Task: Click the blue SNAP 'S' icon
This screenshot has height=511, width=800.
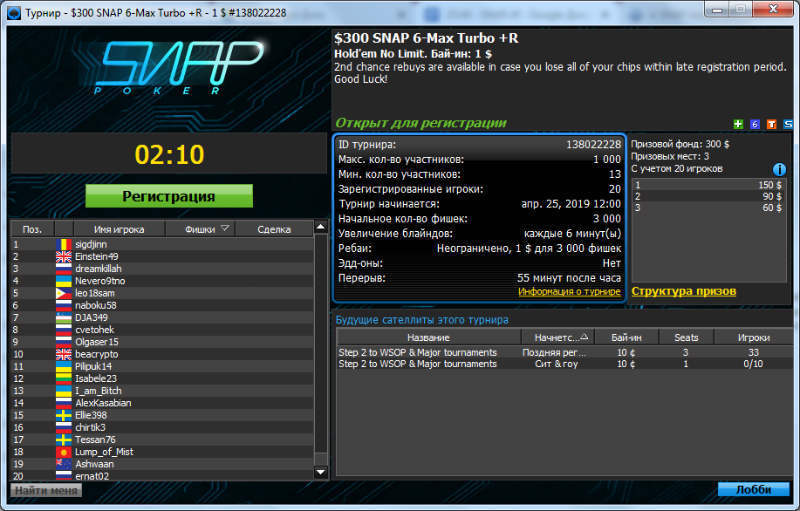Action: click(785, 124)
